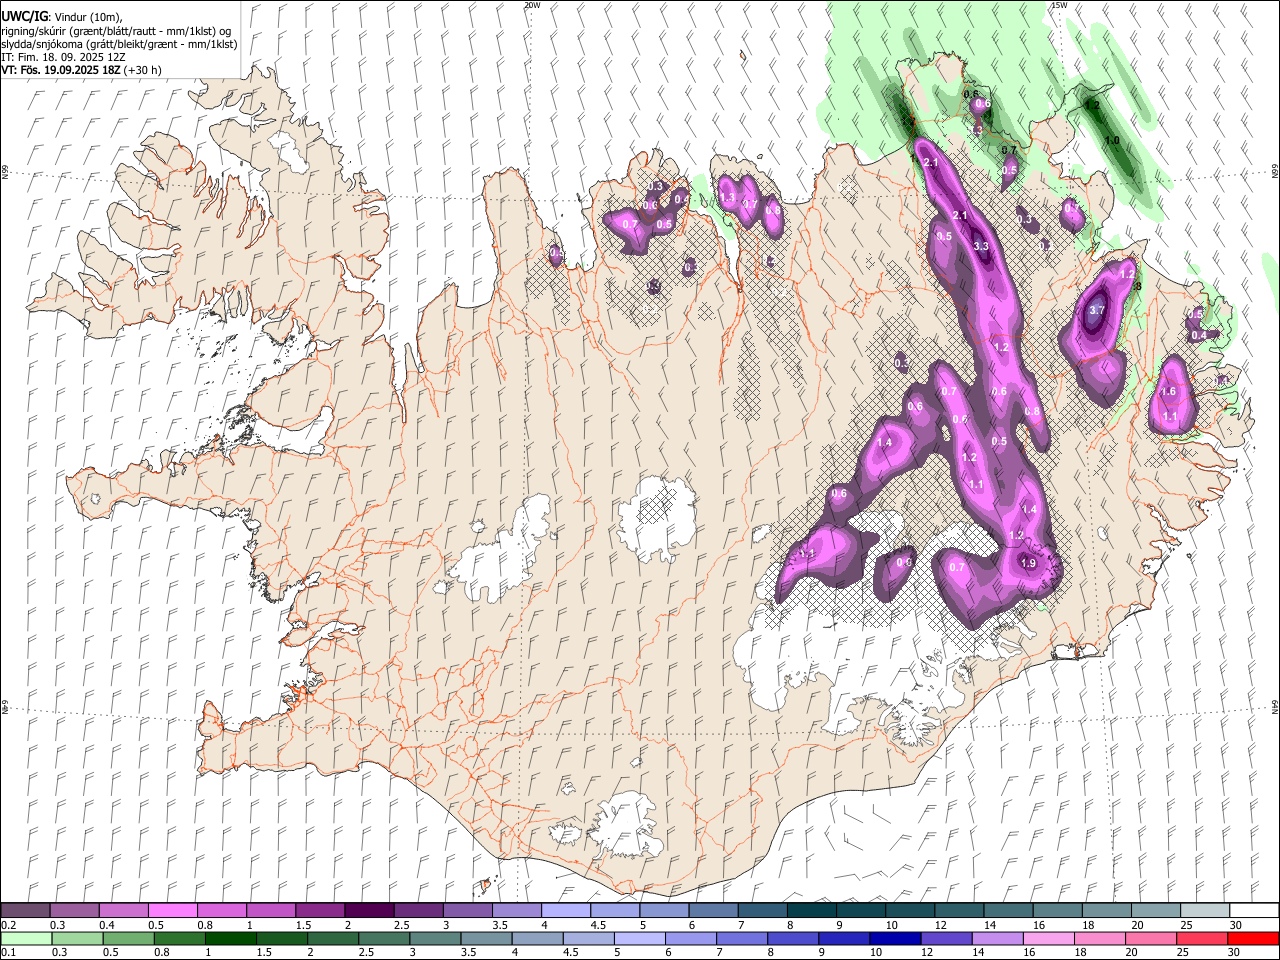The image size is (1280, 960).
Task: Select deep blue bottom-row swatch between 10 and 12
Action: tap(894, 938)
